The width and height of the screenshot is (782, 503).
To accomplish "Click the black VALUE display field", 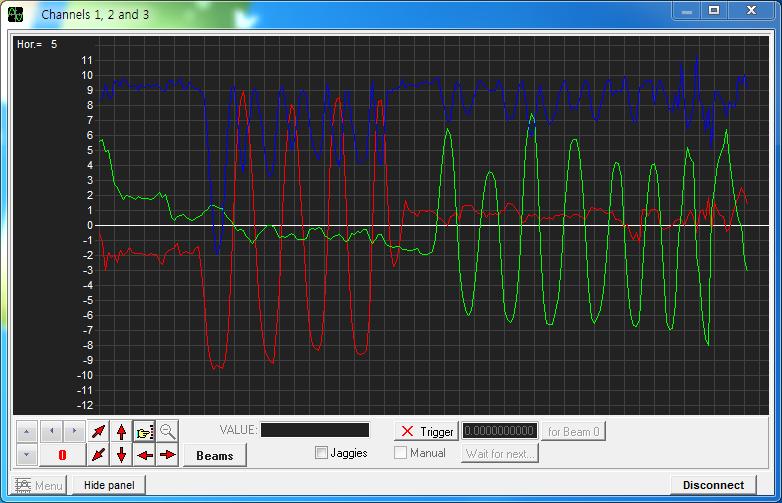I will (315, 430).
